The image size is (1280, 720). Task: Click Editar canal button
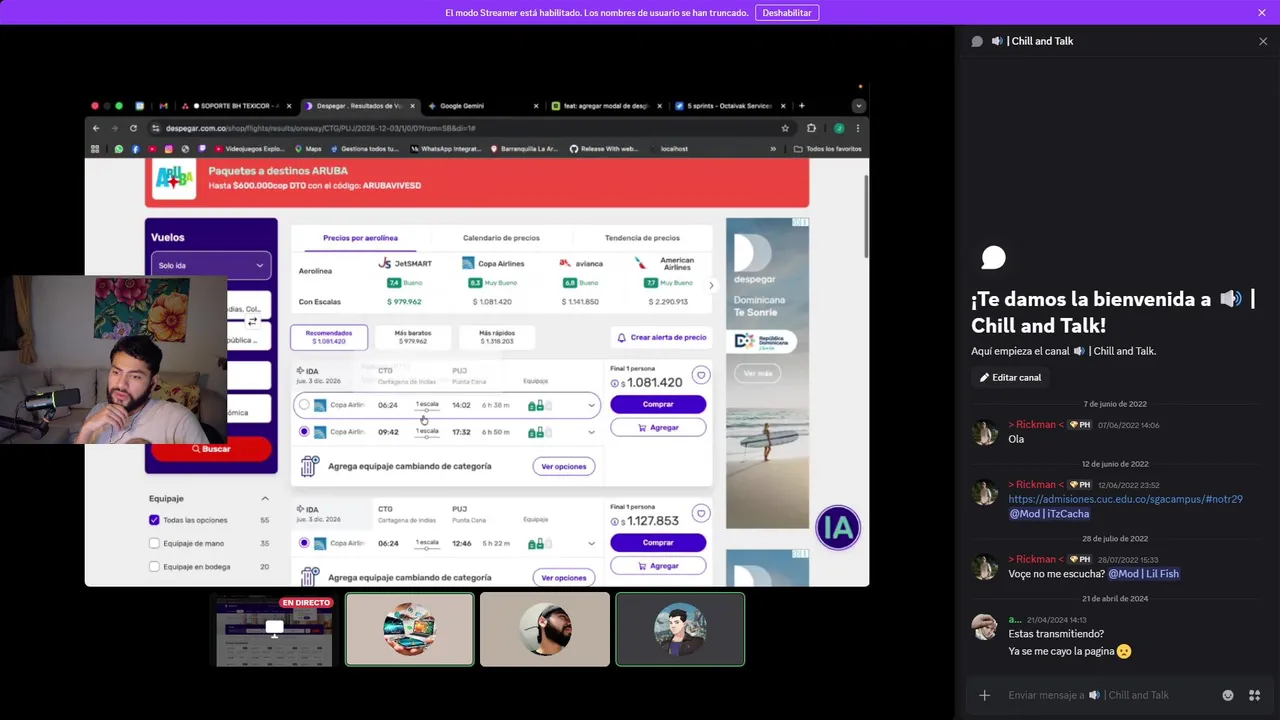pyautogui.click(x=1010, y=377)
